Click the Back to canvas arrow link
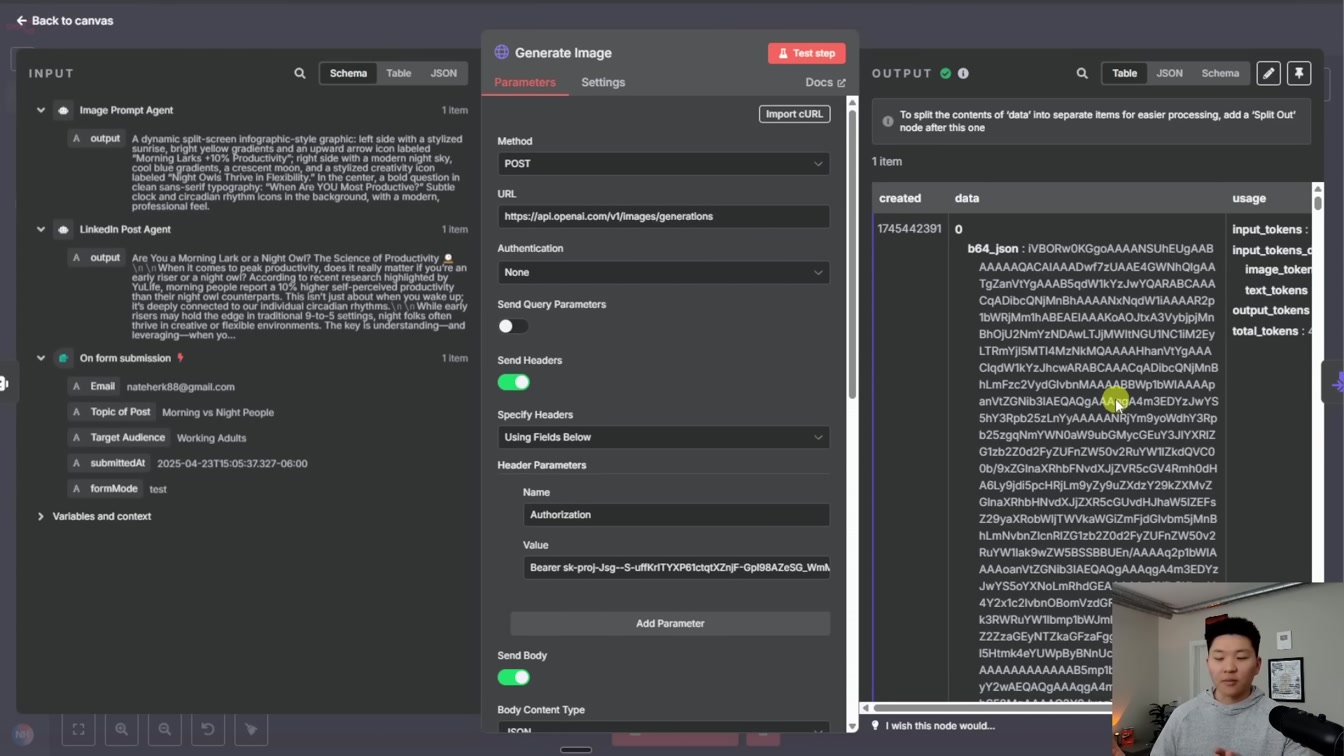The image size is (1344, 756). tap(65, 20)
